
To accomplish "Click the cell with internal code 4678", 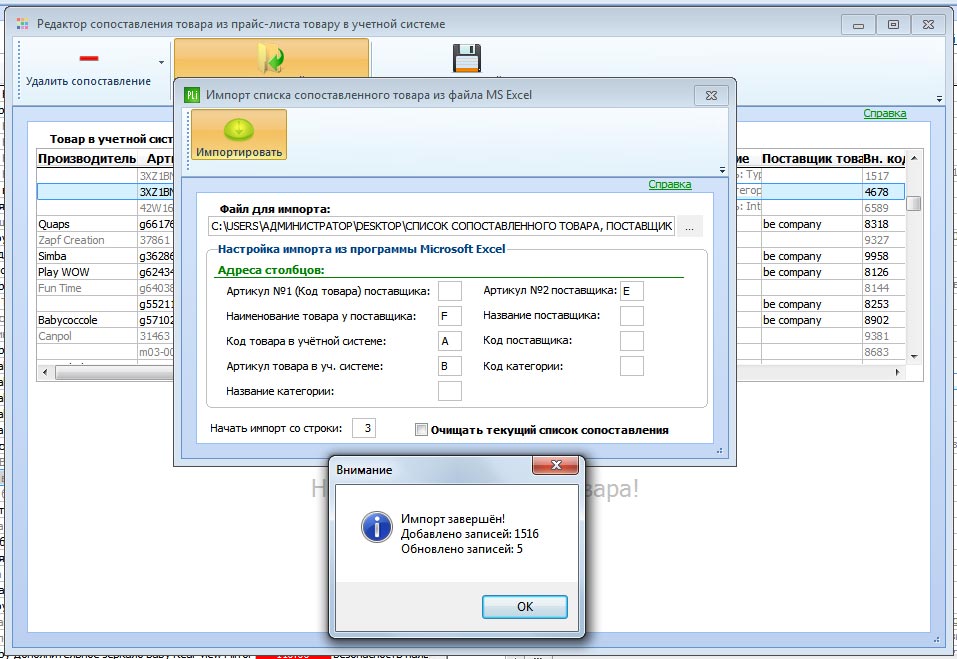I will click(884, 192).
